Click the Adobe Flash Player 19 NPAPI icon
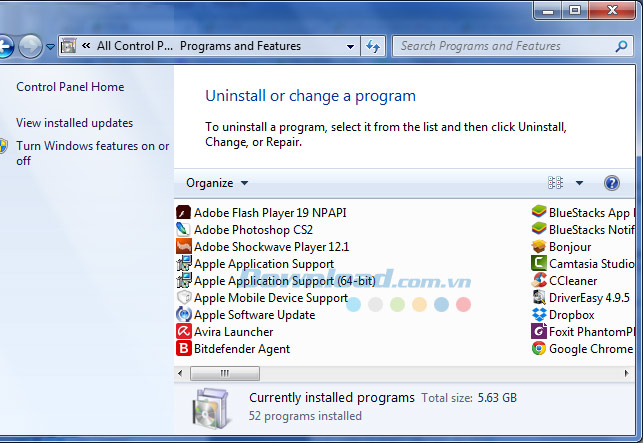Viewport: 643px width, 443px height. pyautogui.click(x=183, y=213)
